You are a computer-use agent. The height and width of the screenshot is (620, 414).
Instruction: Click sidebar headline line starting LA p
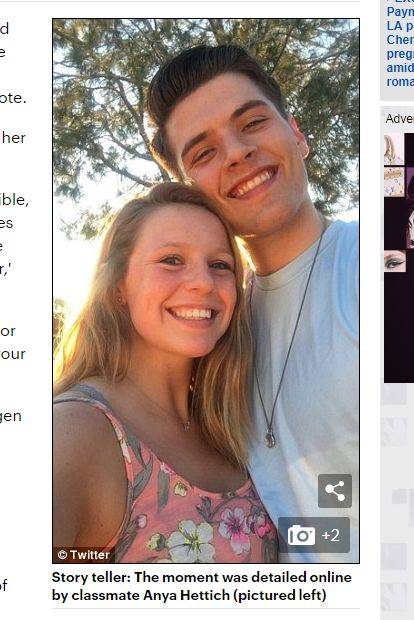point(400,26)
